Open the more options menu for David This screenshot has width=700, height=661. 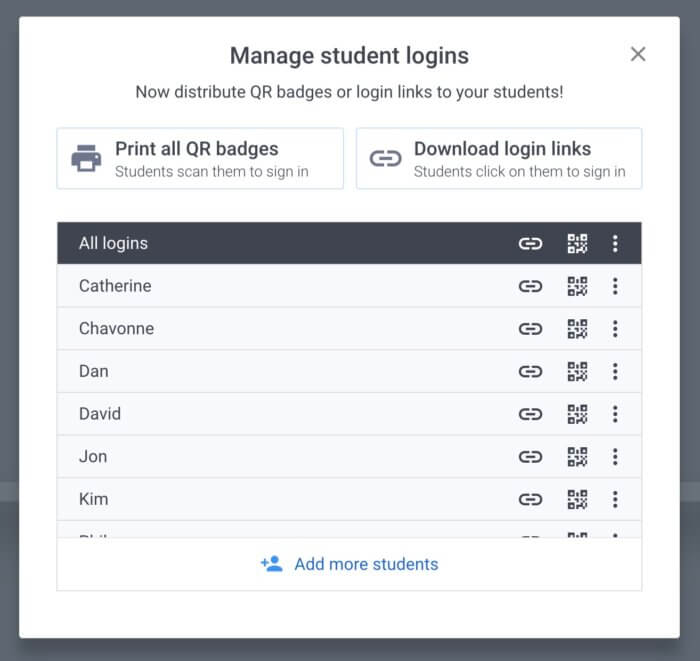(615, 414)
